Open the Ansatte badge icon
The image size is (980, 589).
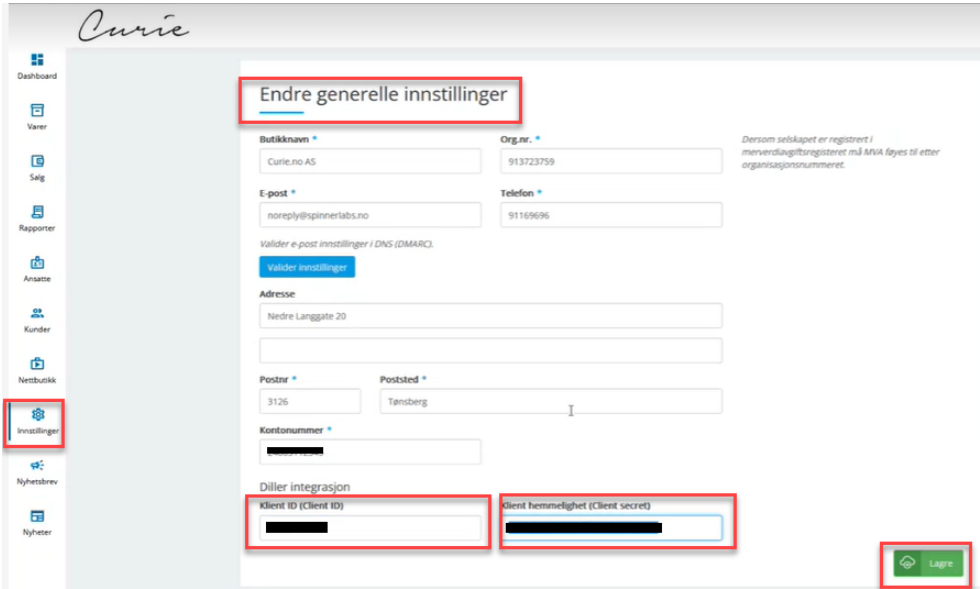(37, 262)
